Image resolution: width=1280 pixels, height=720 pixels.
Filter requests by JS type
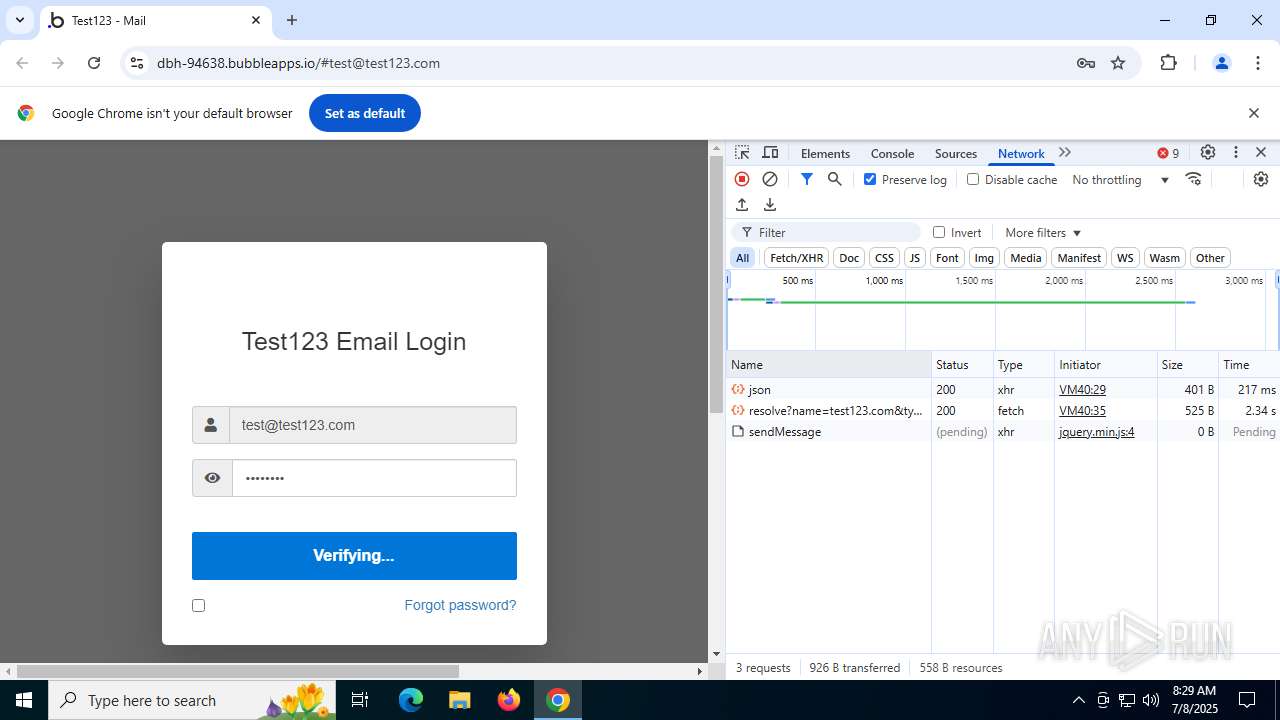(x=914, y=257)
